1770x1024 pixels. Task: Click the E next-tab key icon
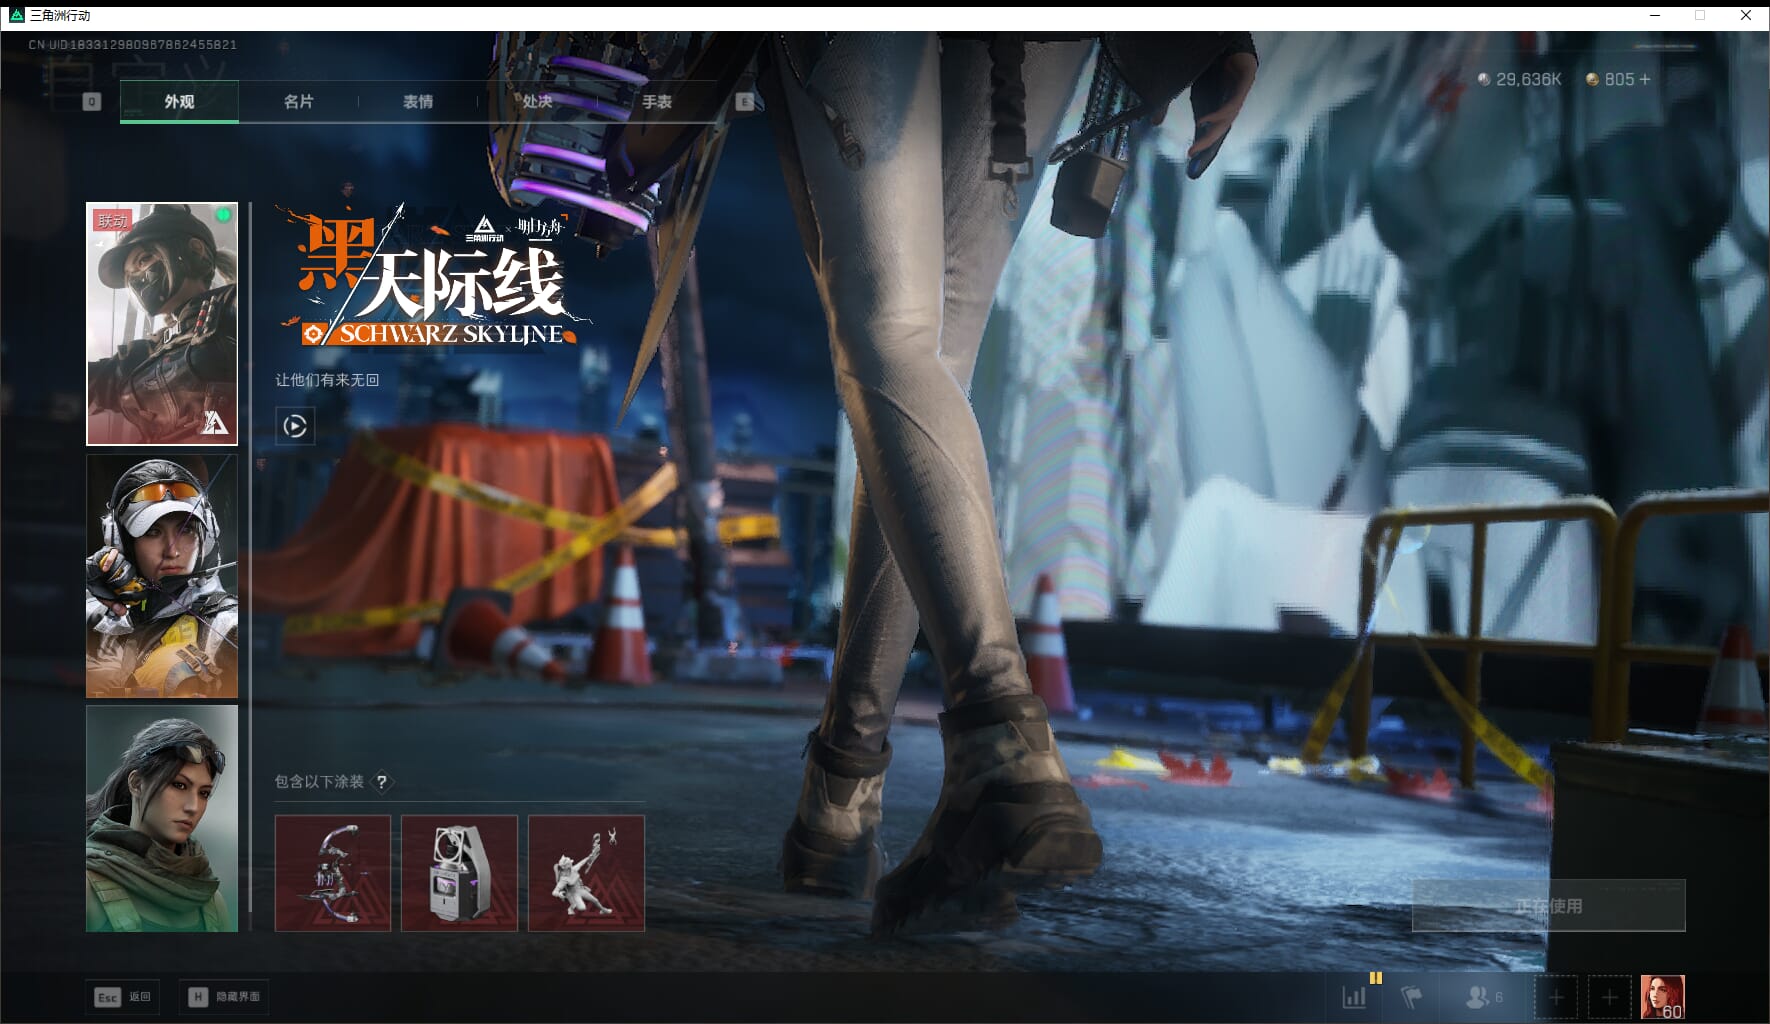744,101
